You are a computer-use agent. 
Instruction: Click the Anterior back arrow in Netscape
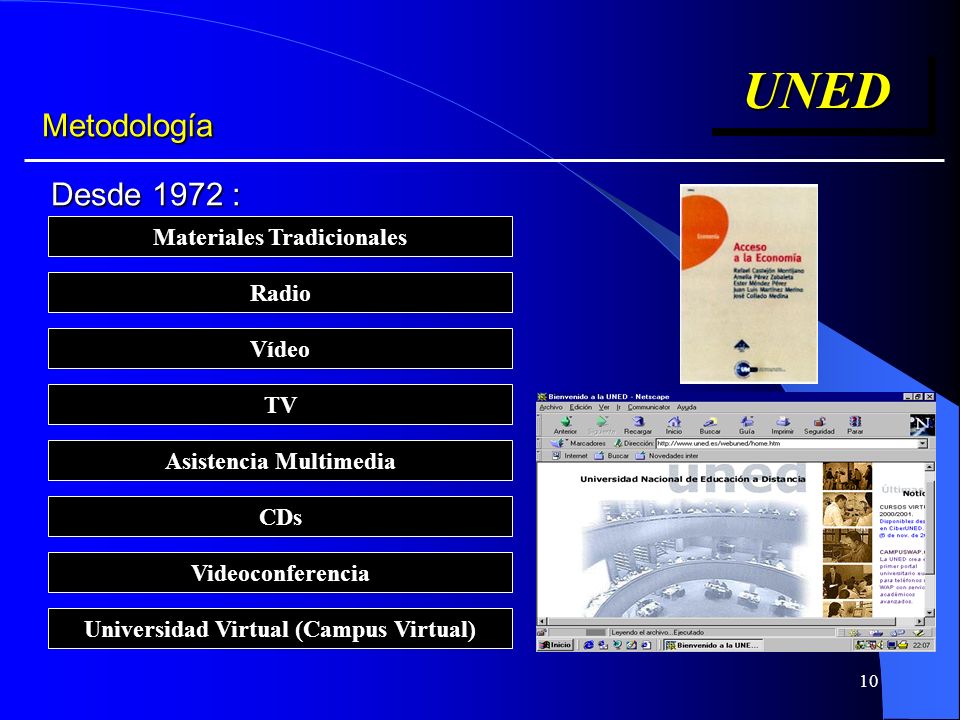point(565,425)
